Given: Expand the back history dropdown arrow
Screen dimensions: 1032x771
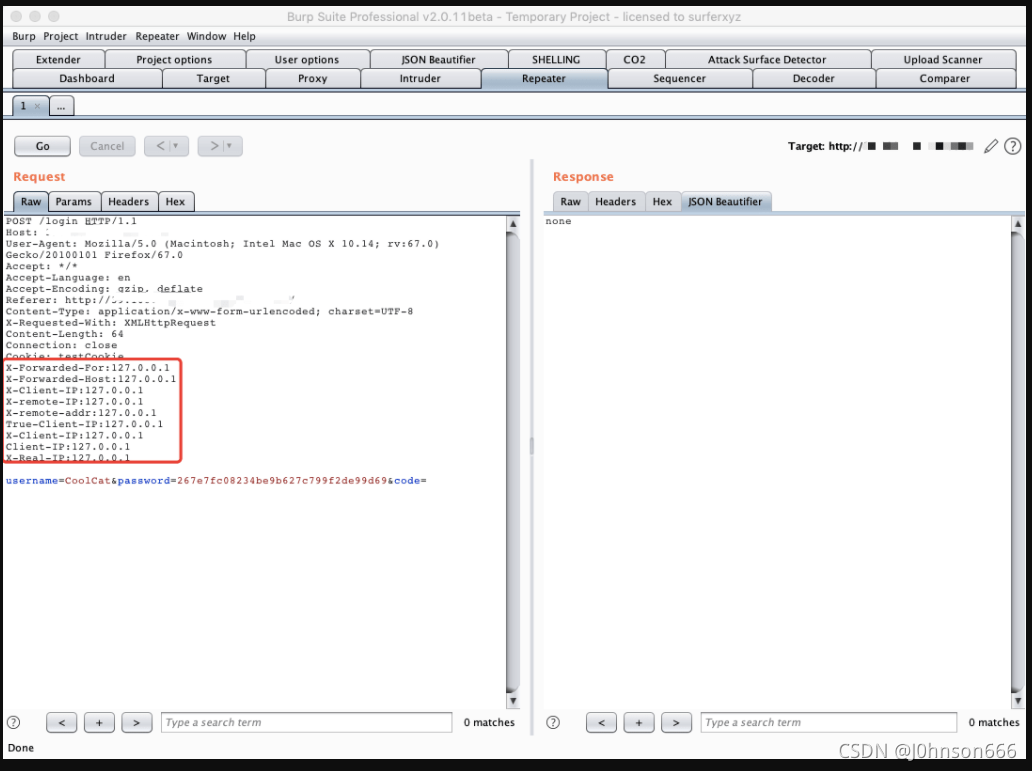Looking at the screenshot, I should click(x=176, y=146).
